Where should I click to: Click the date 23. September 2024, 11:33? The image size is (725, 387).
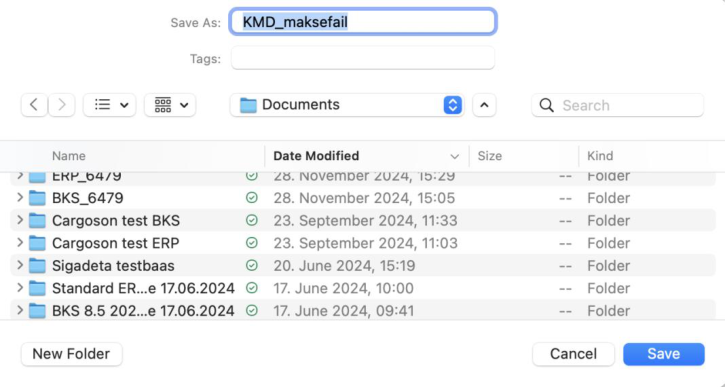365,221
